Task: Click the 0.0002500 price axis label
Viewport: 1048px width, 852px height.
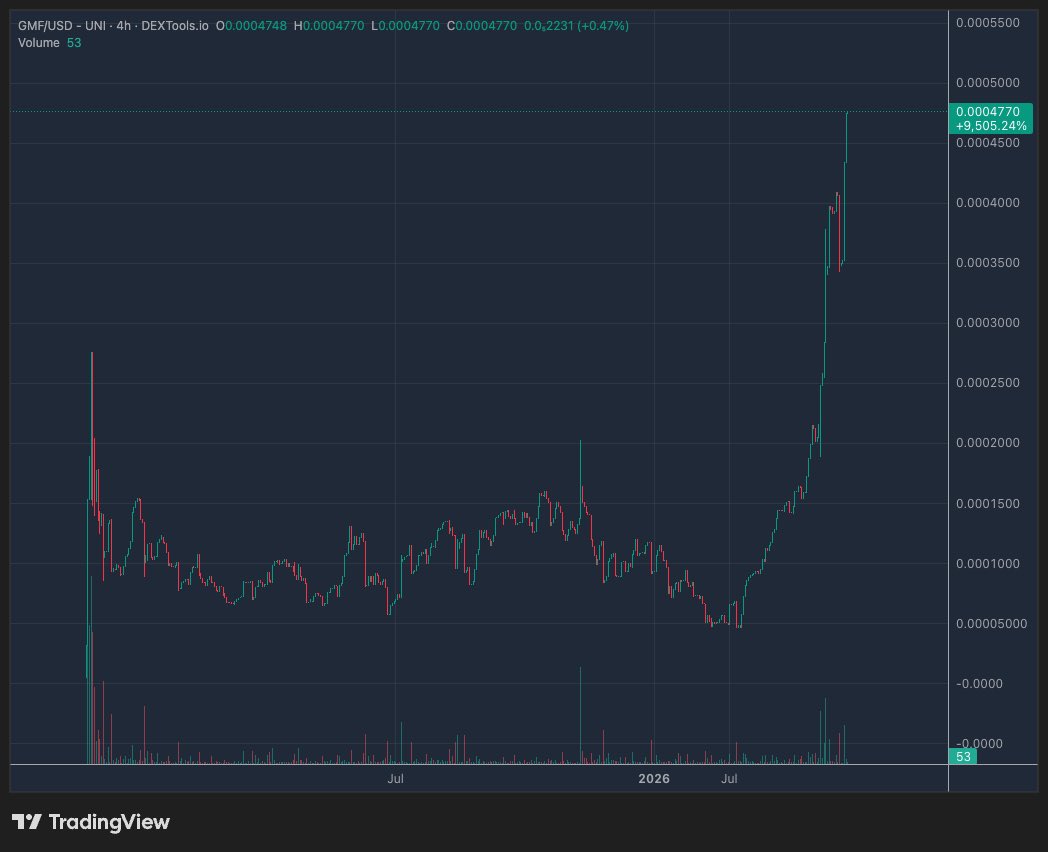Action: point(988,383)
